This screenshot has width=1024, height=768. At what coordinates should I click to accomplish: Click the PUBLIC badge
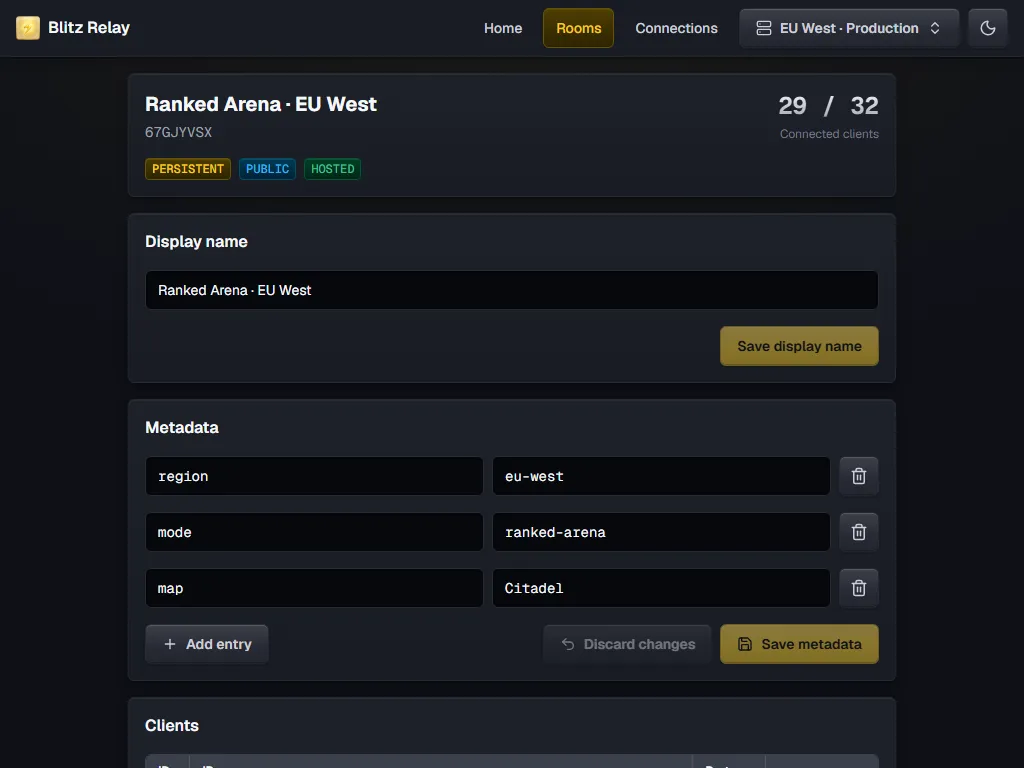267,169
